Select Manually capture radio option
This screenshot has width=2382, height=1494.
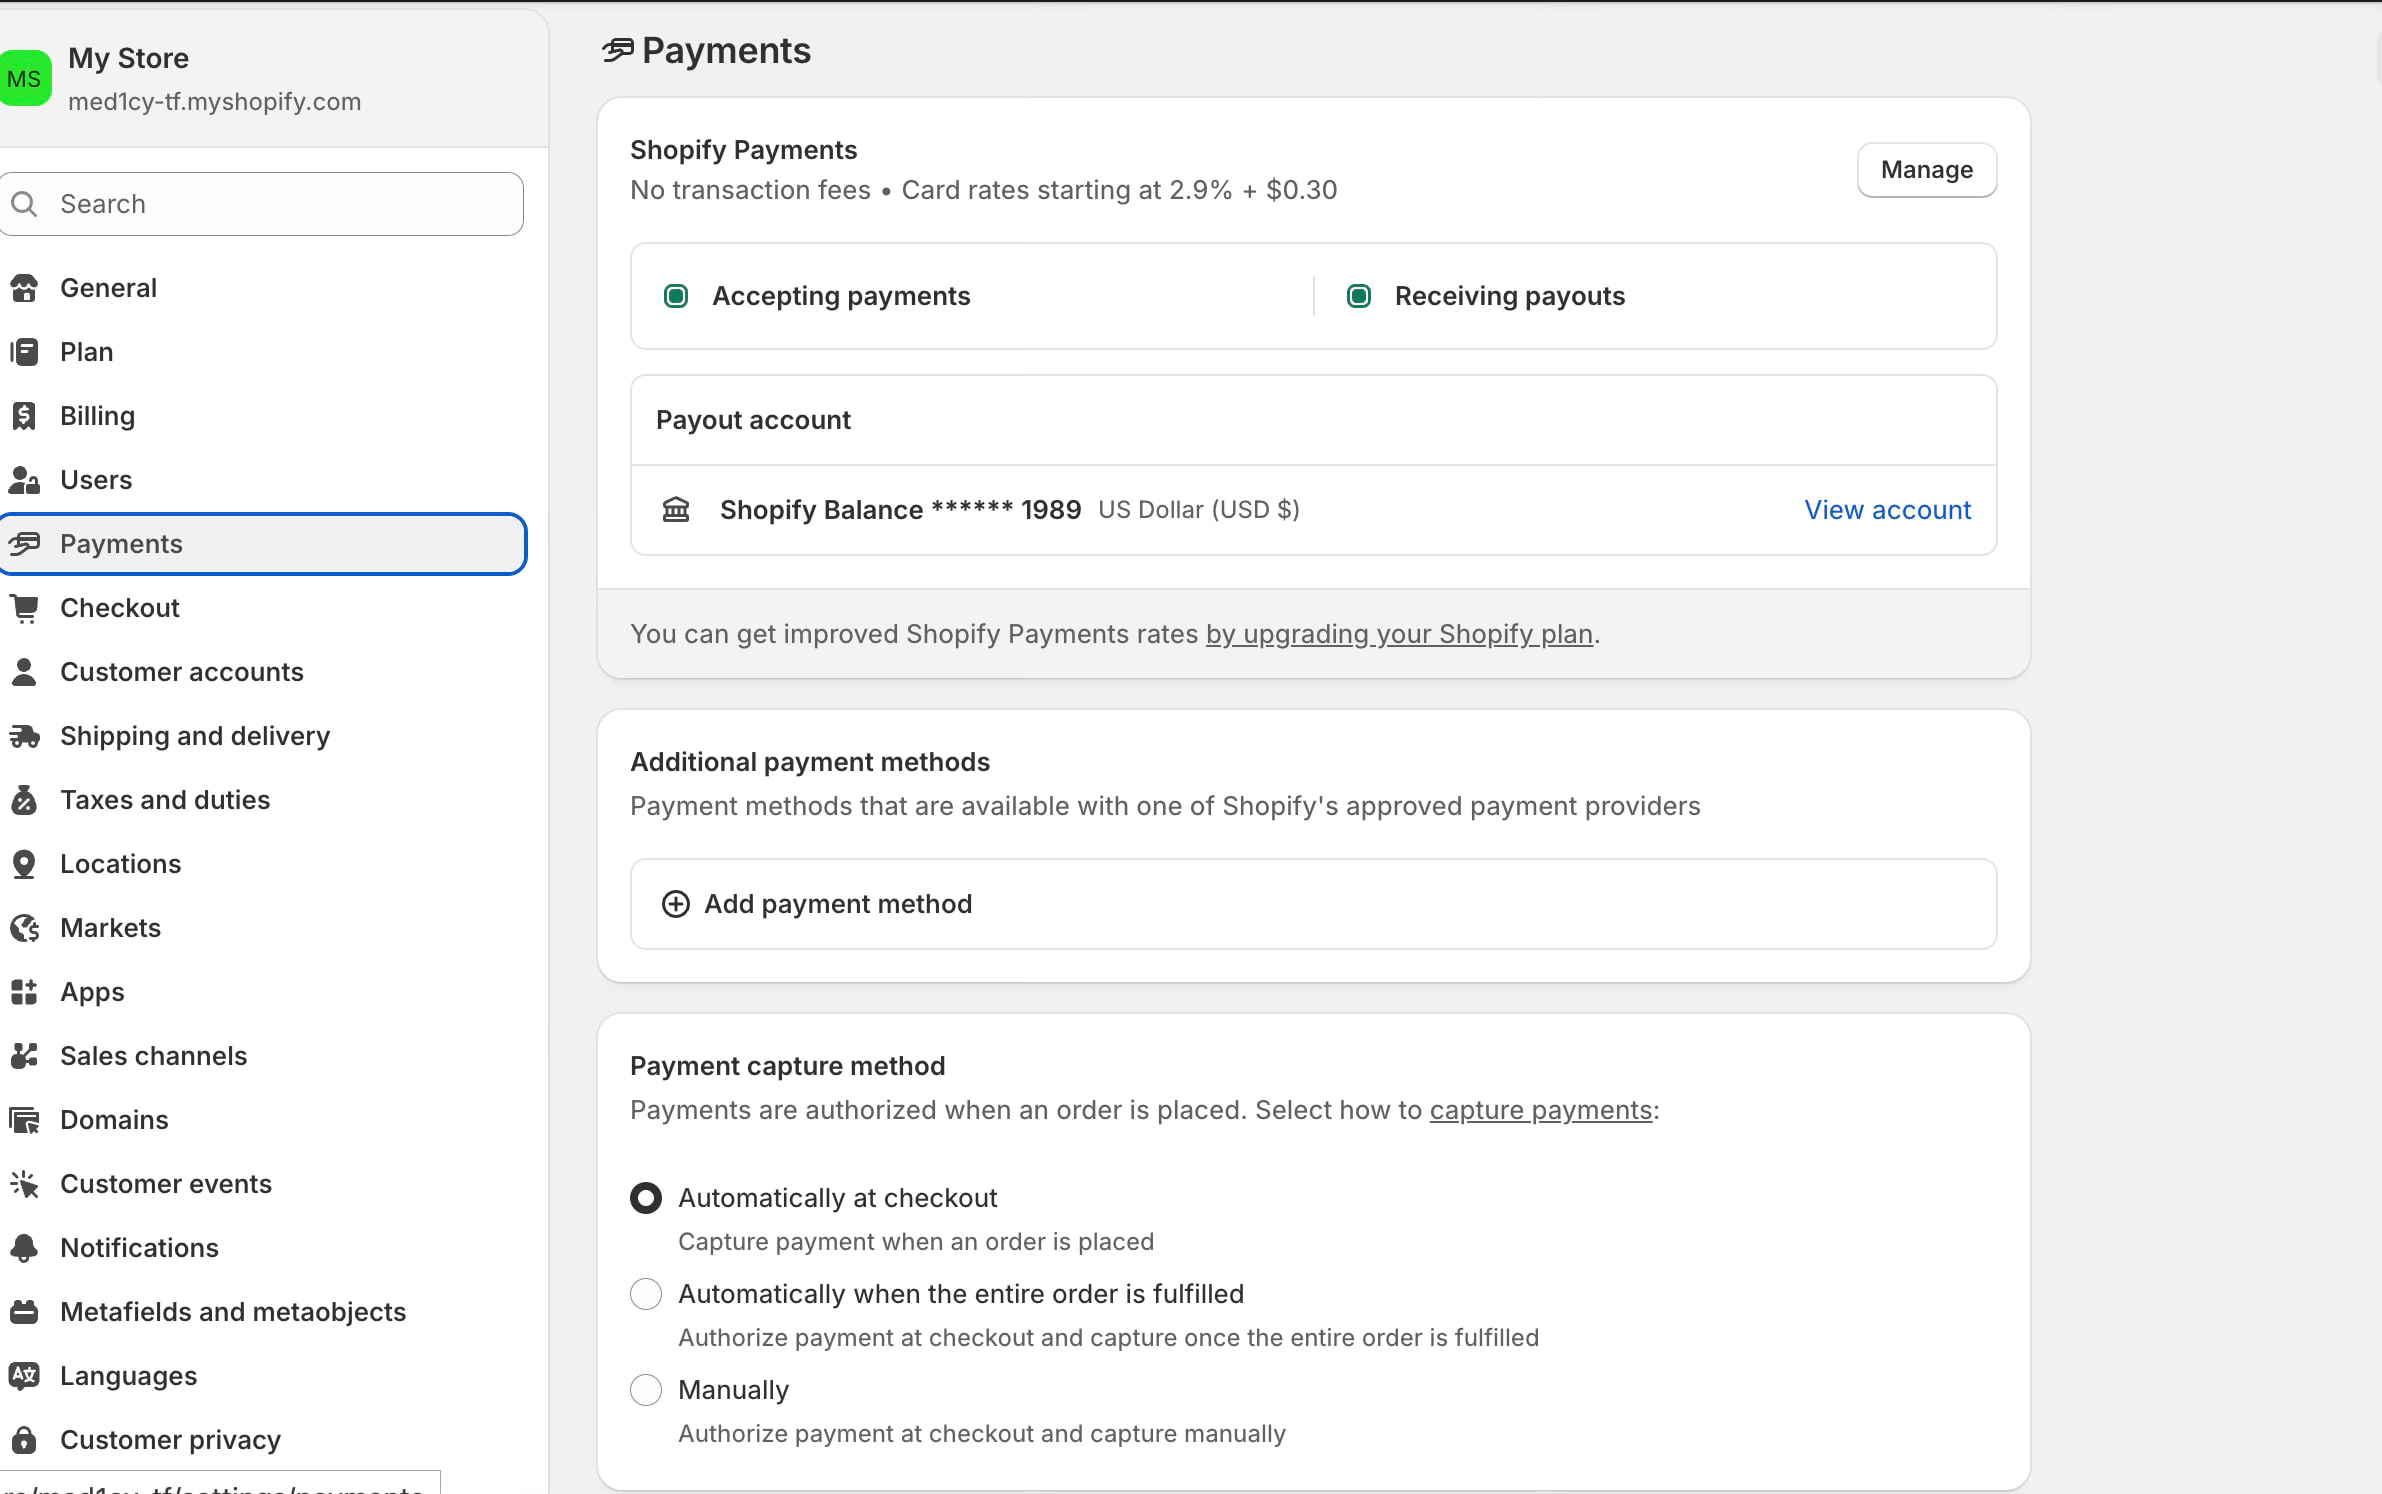646,1390
